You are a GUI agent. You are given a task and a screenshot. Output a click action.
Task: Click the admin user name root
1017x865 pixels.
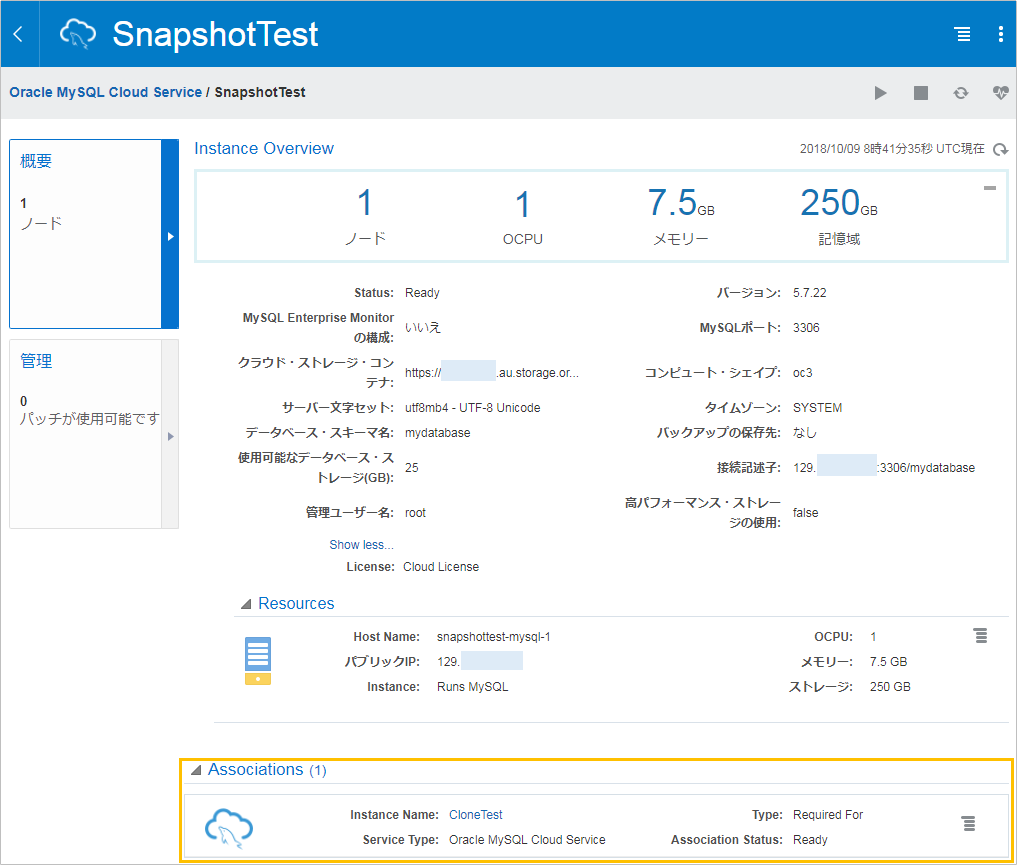point(415,513)
